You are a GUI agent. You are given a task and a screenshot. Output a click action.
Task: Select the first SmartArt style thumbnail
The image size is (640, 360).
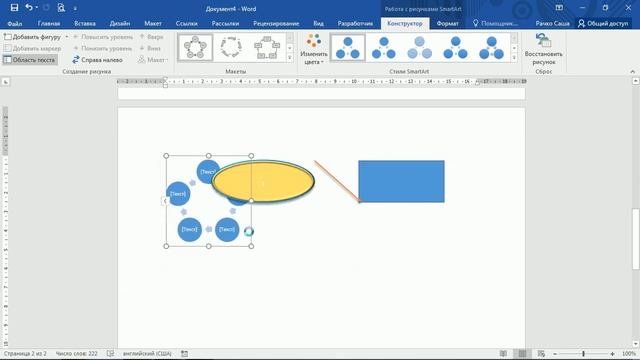coord(348,48)
